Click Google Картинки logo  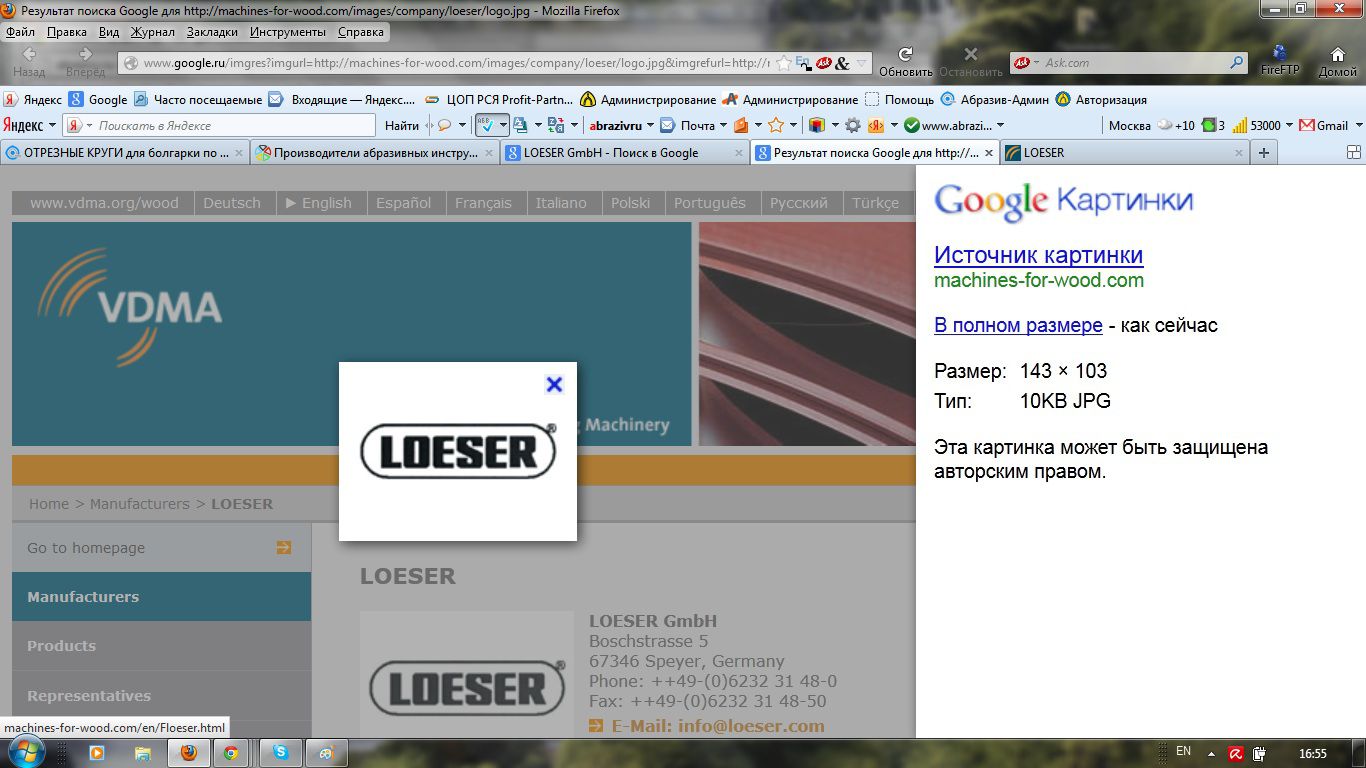tap(1063, 201)
